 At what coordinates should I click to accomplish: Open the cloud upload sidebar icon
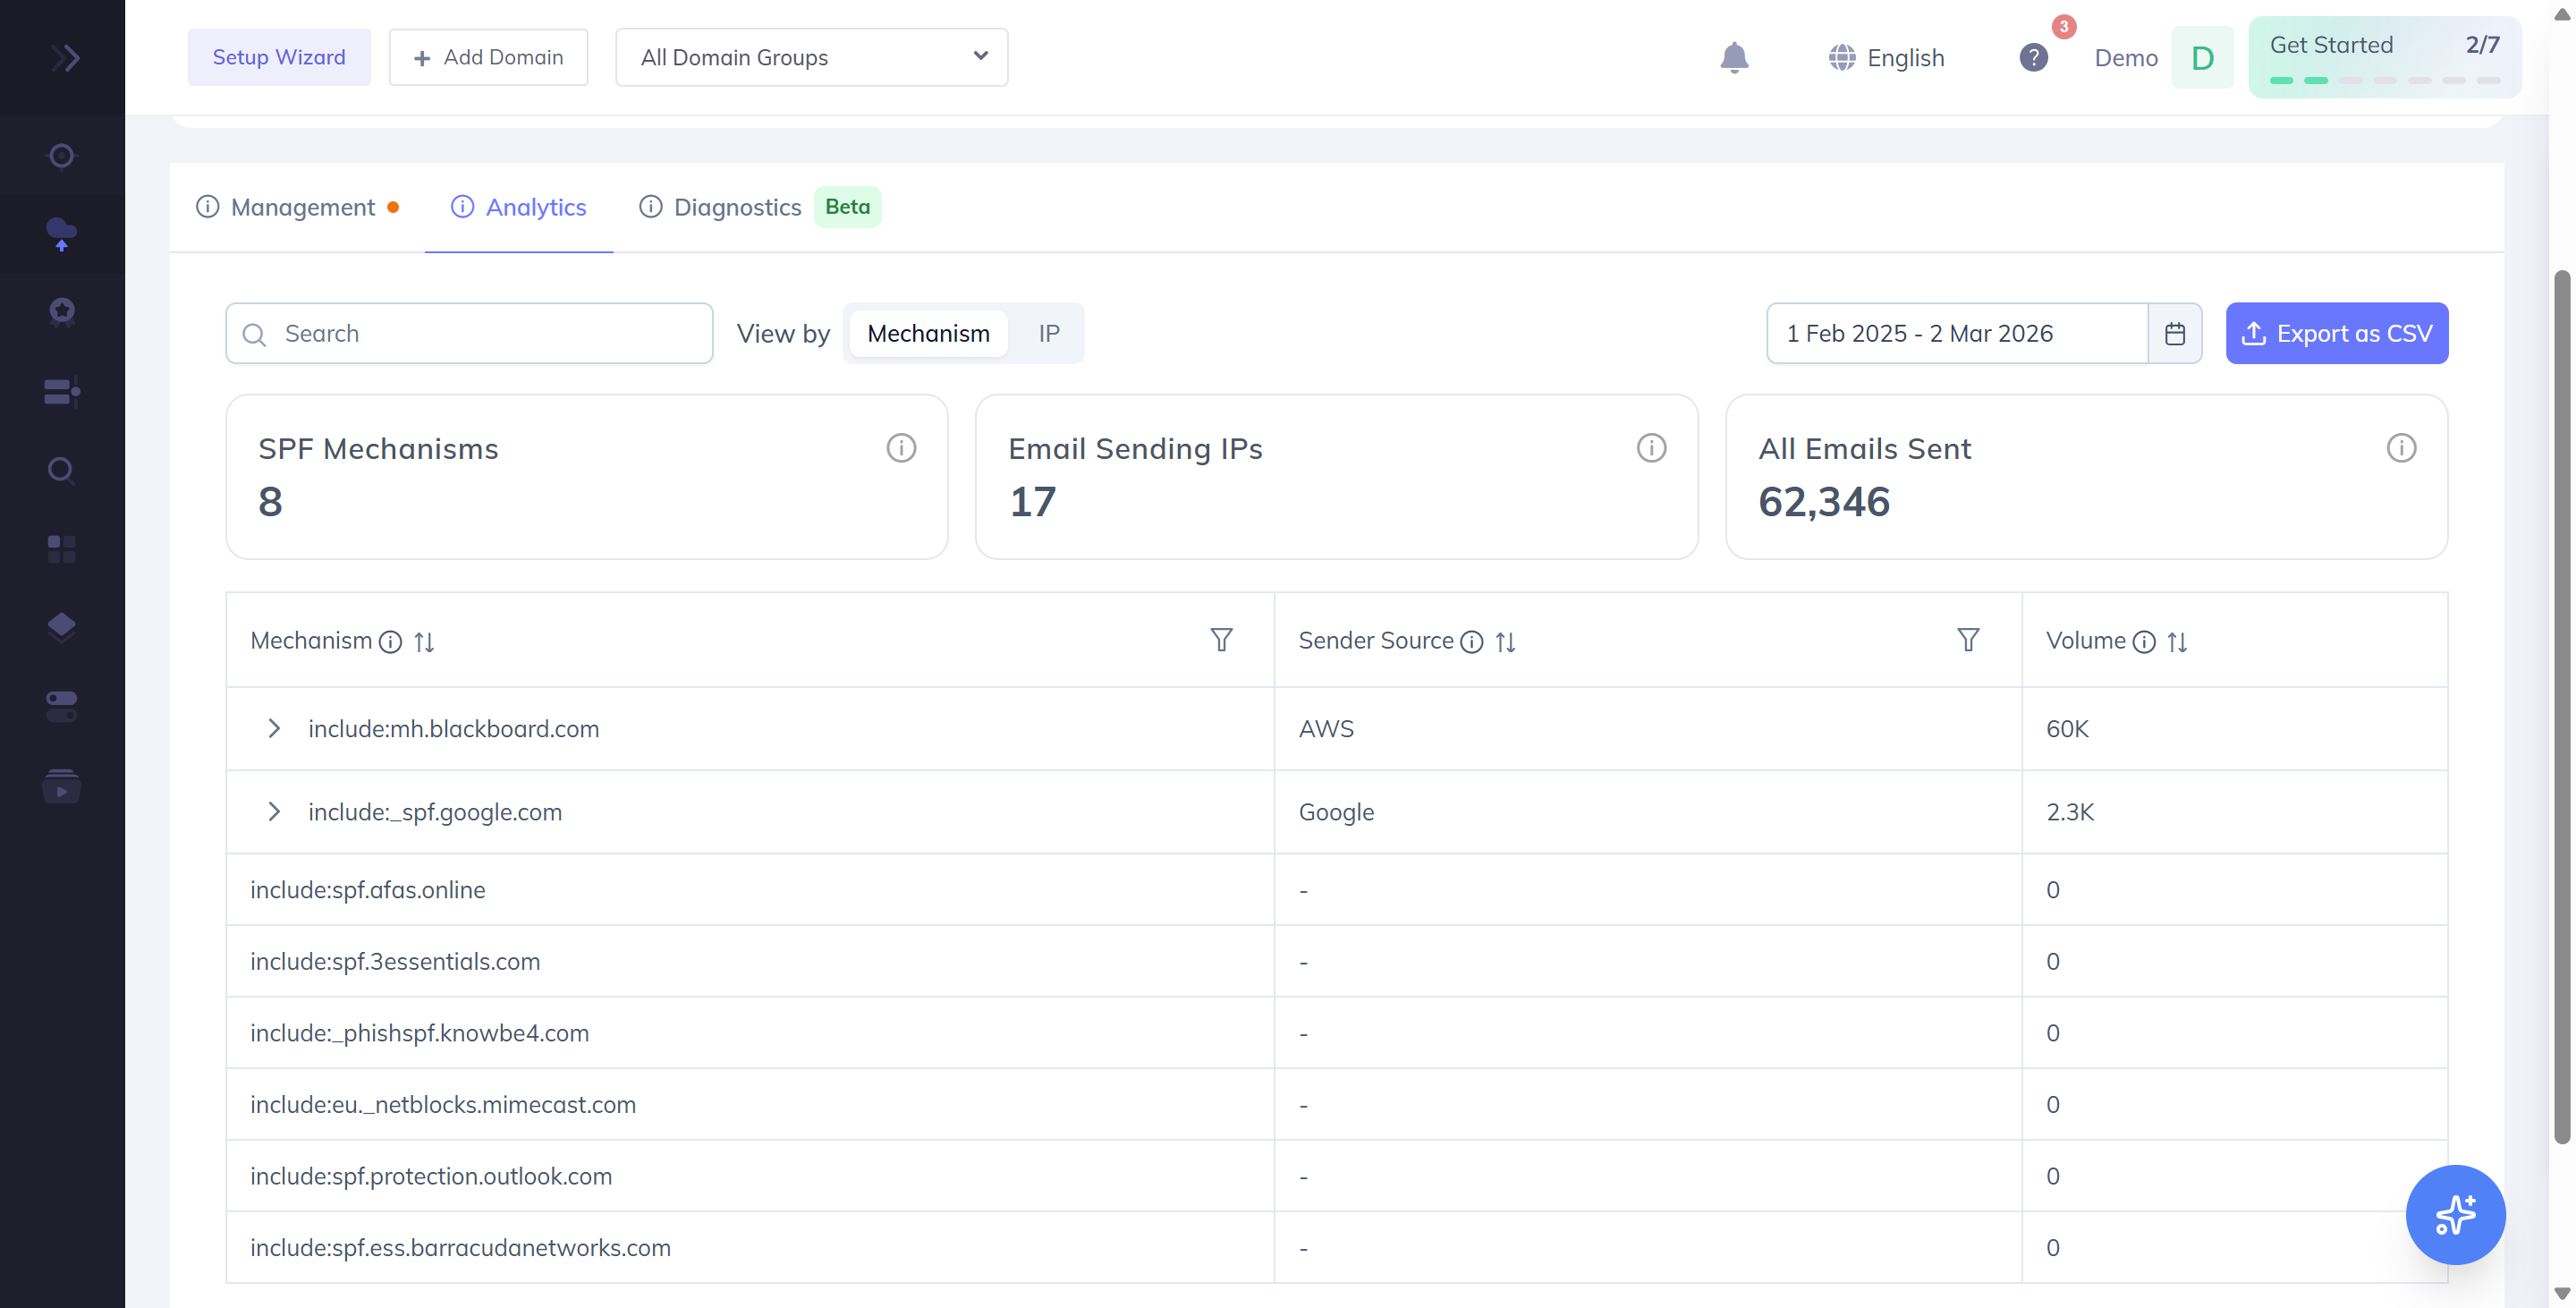pos(62,234)
